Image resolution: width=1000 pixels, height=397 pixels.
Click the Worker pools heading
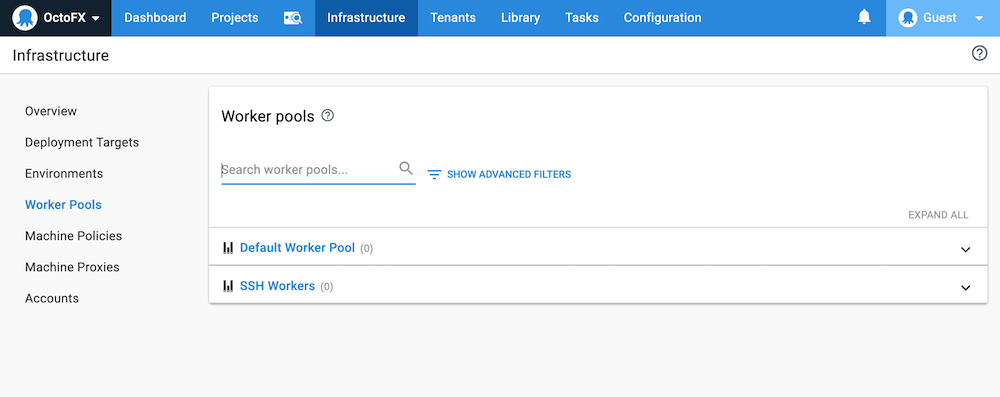[x=268, y=116]
